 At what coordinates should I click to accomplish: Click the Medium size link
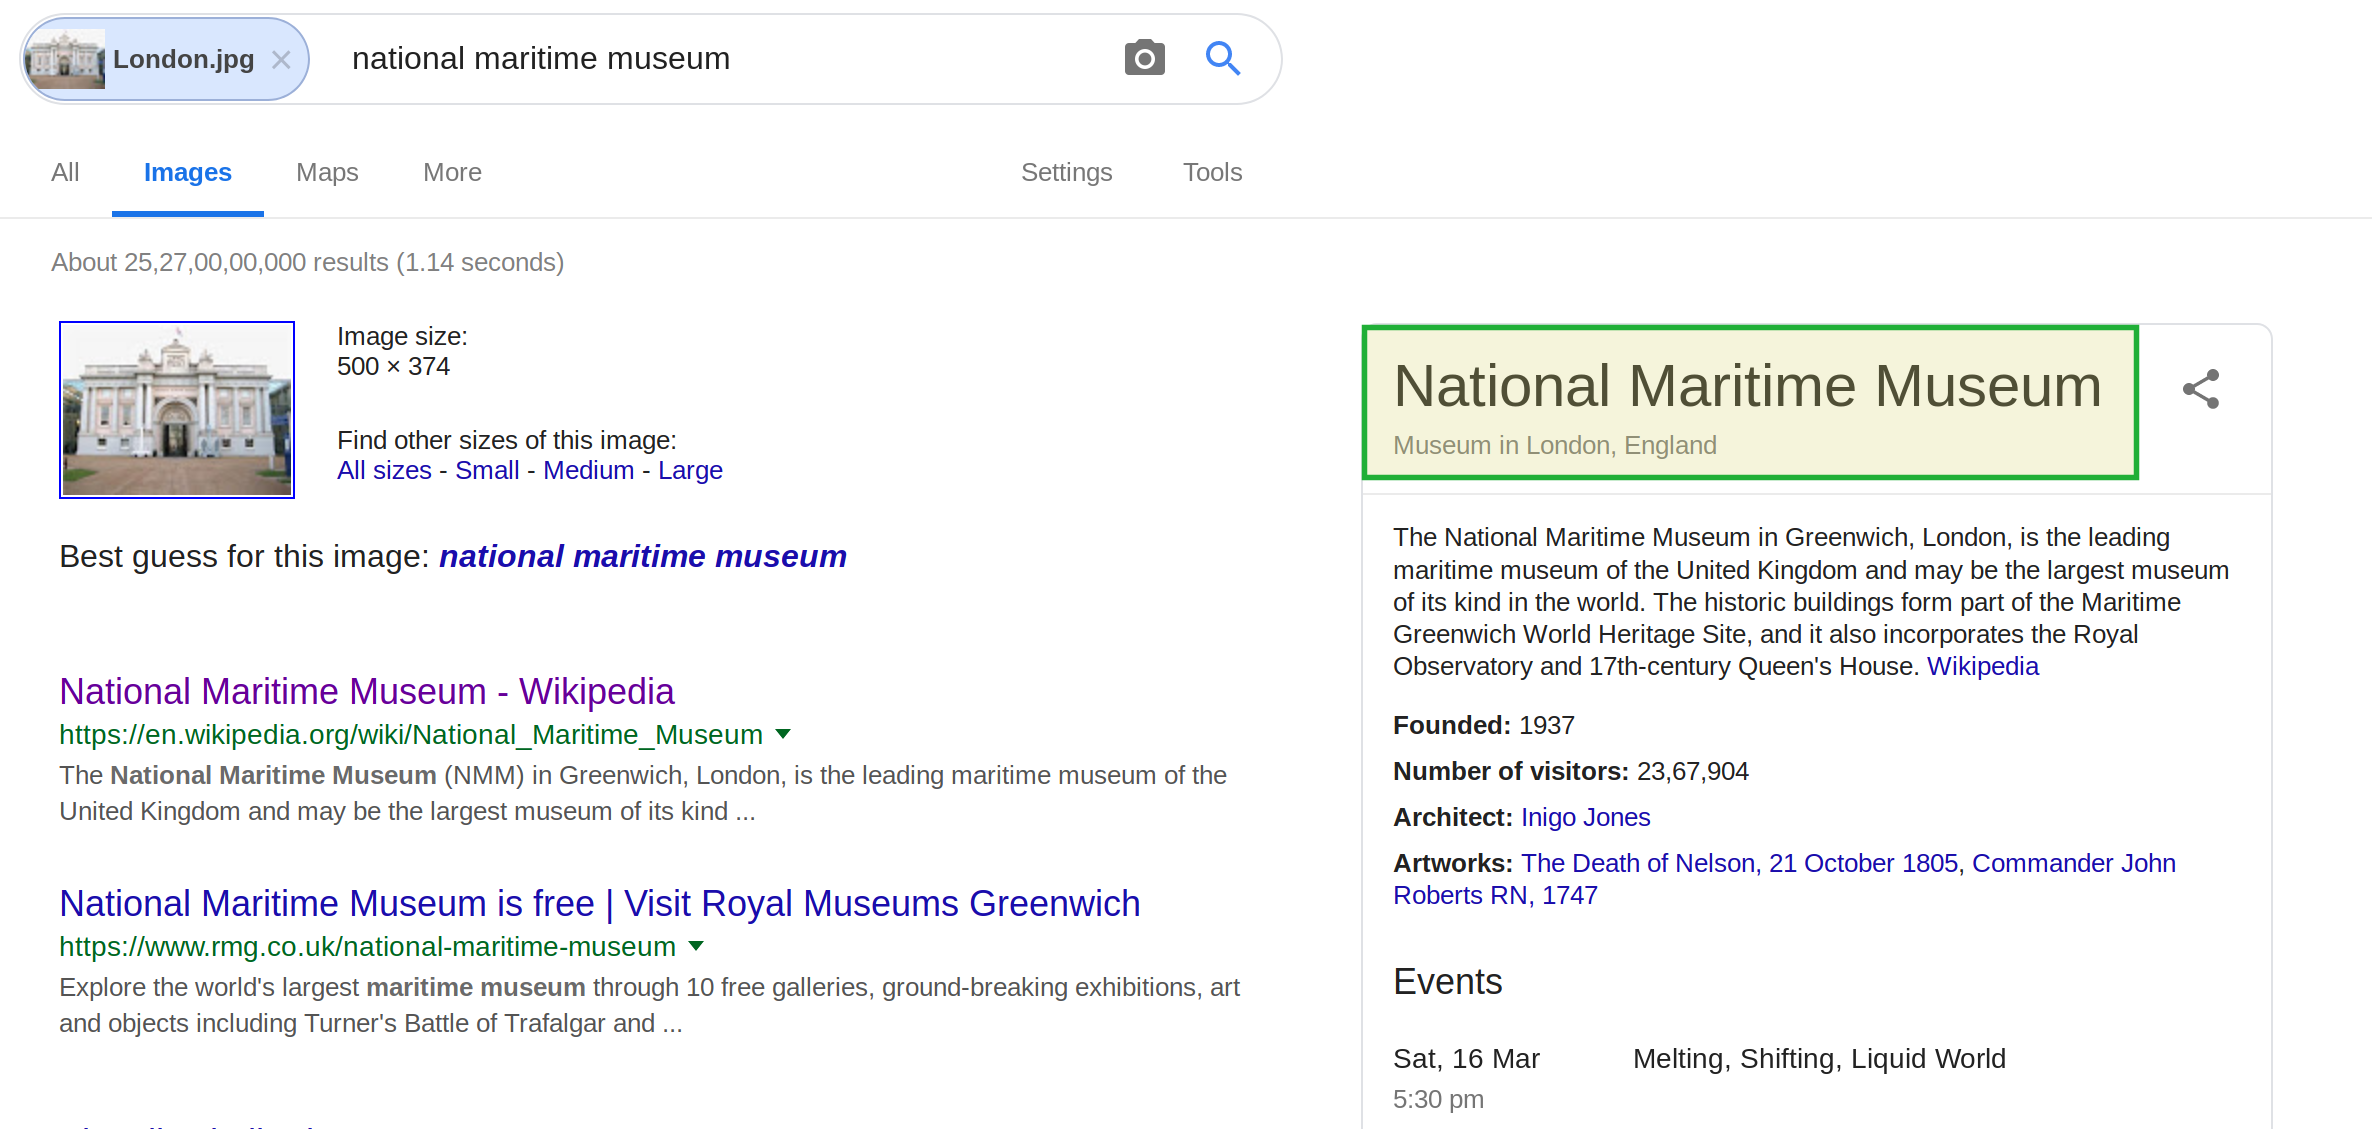click(588, 470)
